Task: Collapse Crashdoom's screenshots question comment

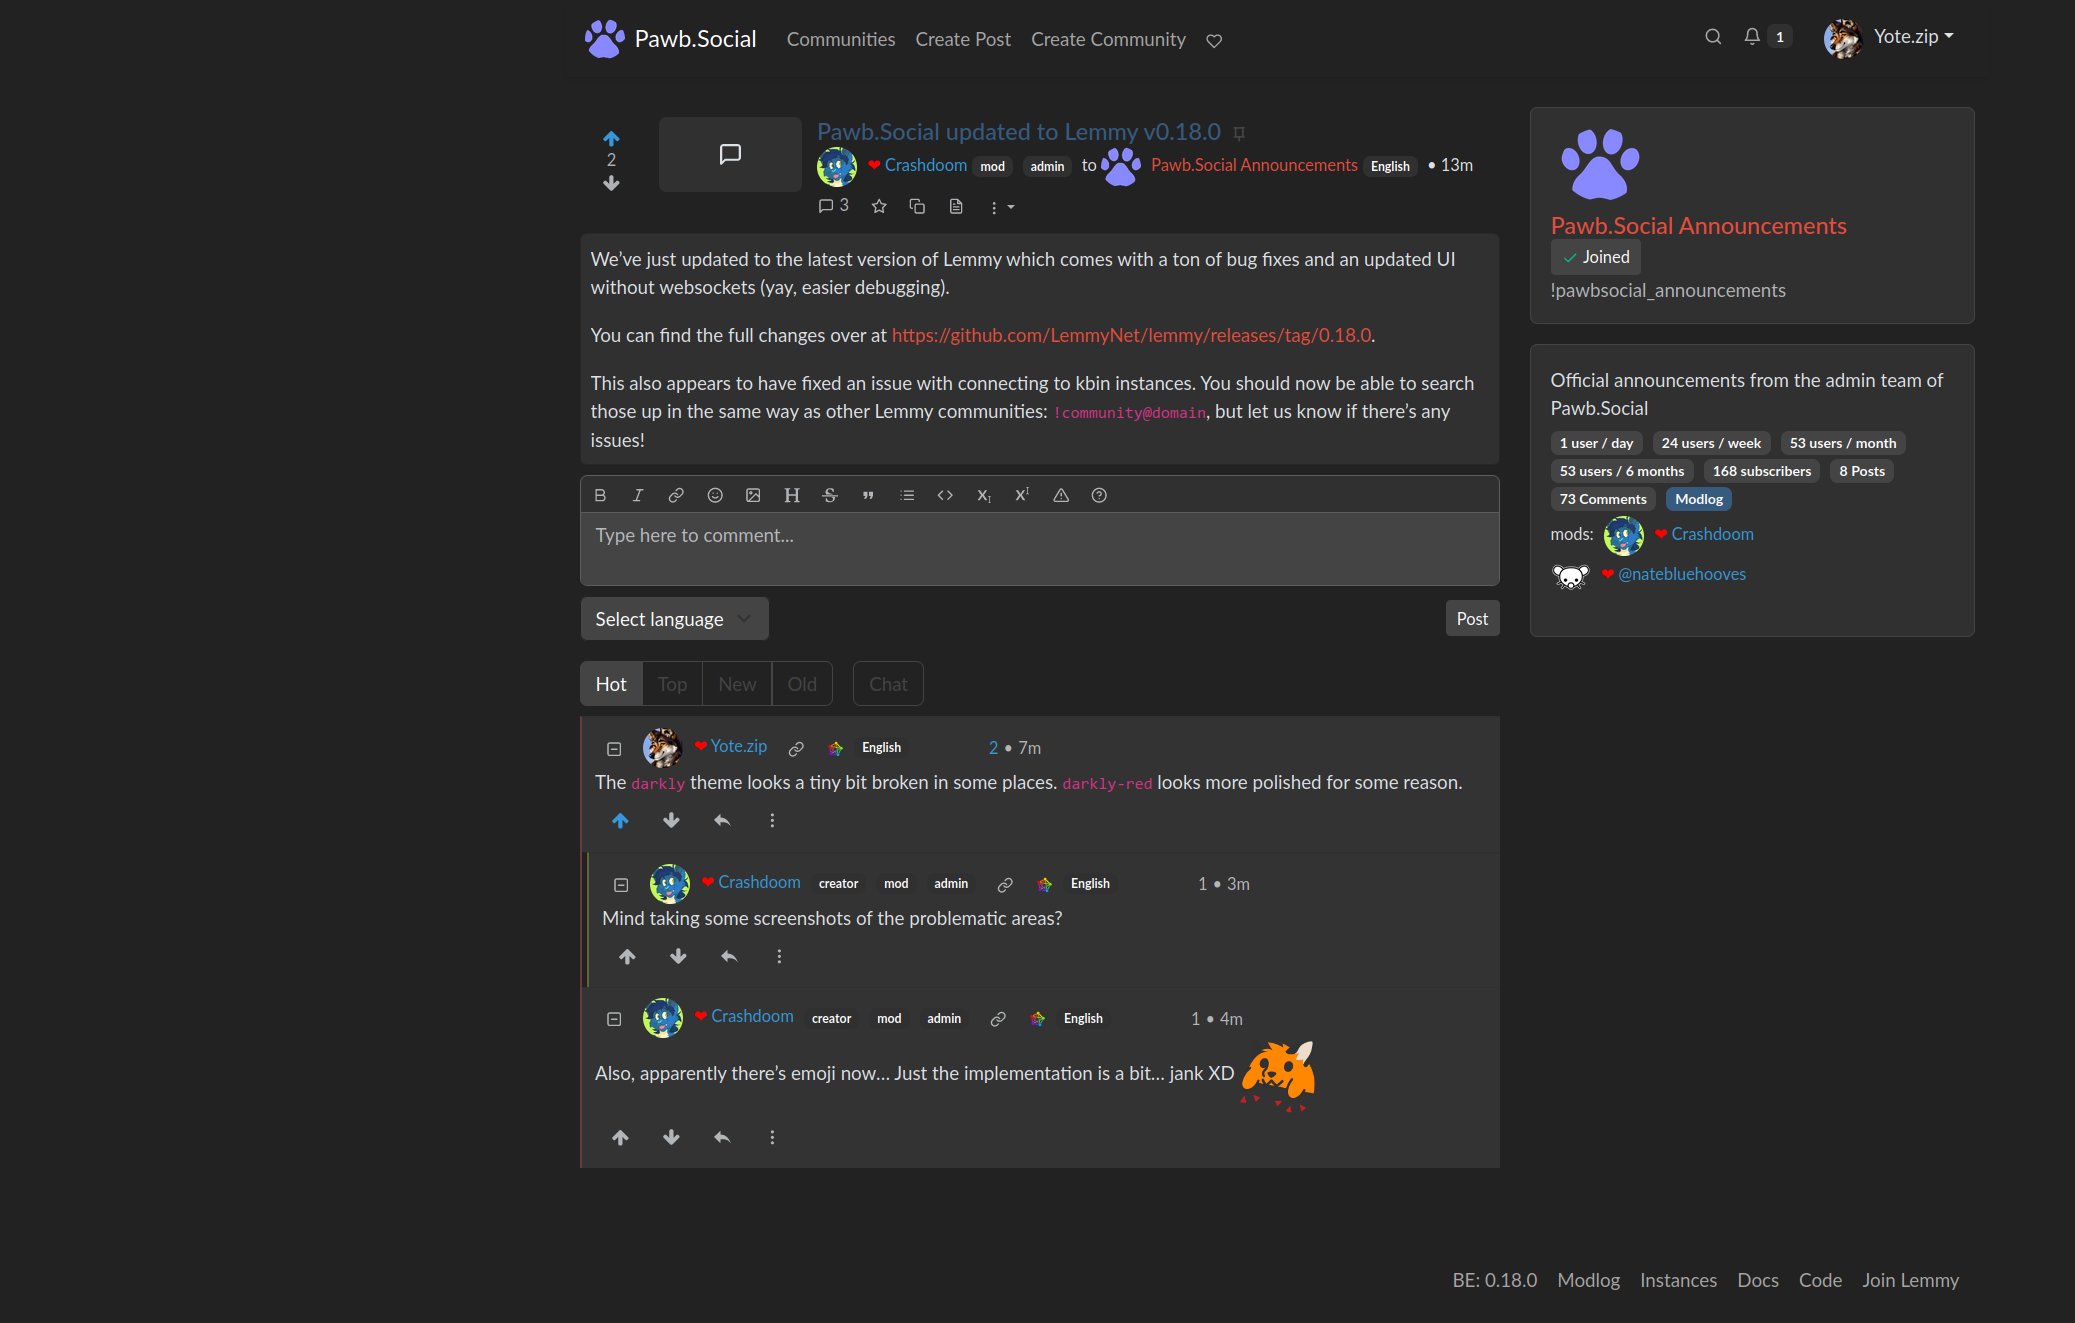Action: [621, 885]
